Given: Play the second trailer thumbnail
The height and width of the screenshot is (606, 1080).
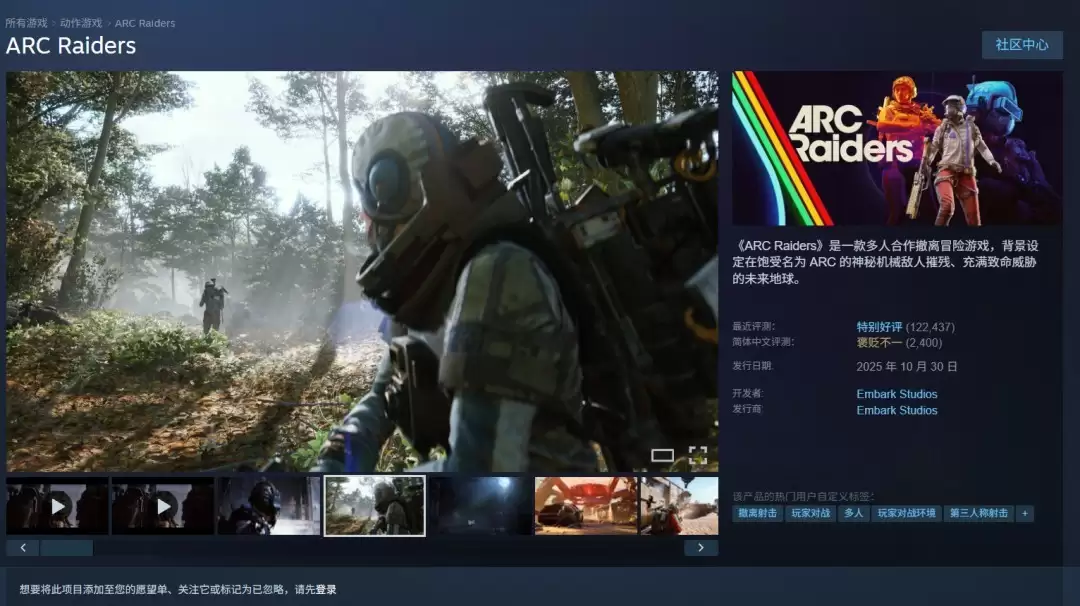Looking at the screenshot, I should [x=163, y=505].
